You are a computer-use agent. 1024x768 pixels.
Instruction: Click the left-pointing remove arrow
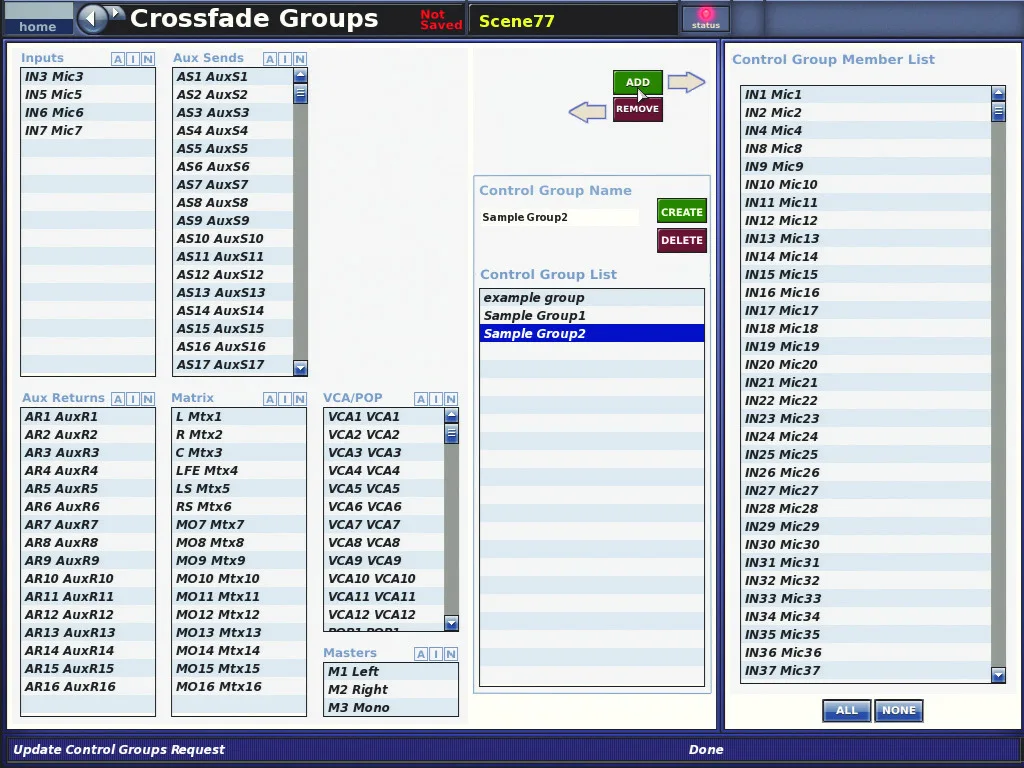[588, 112]
